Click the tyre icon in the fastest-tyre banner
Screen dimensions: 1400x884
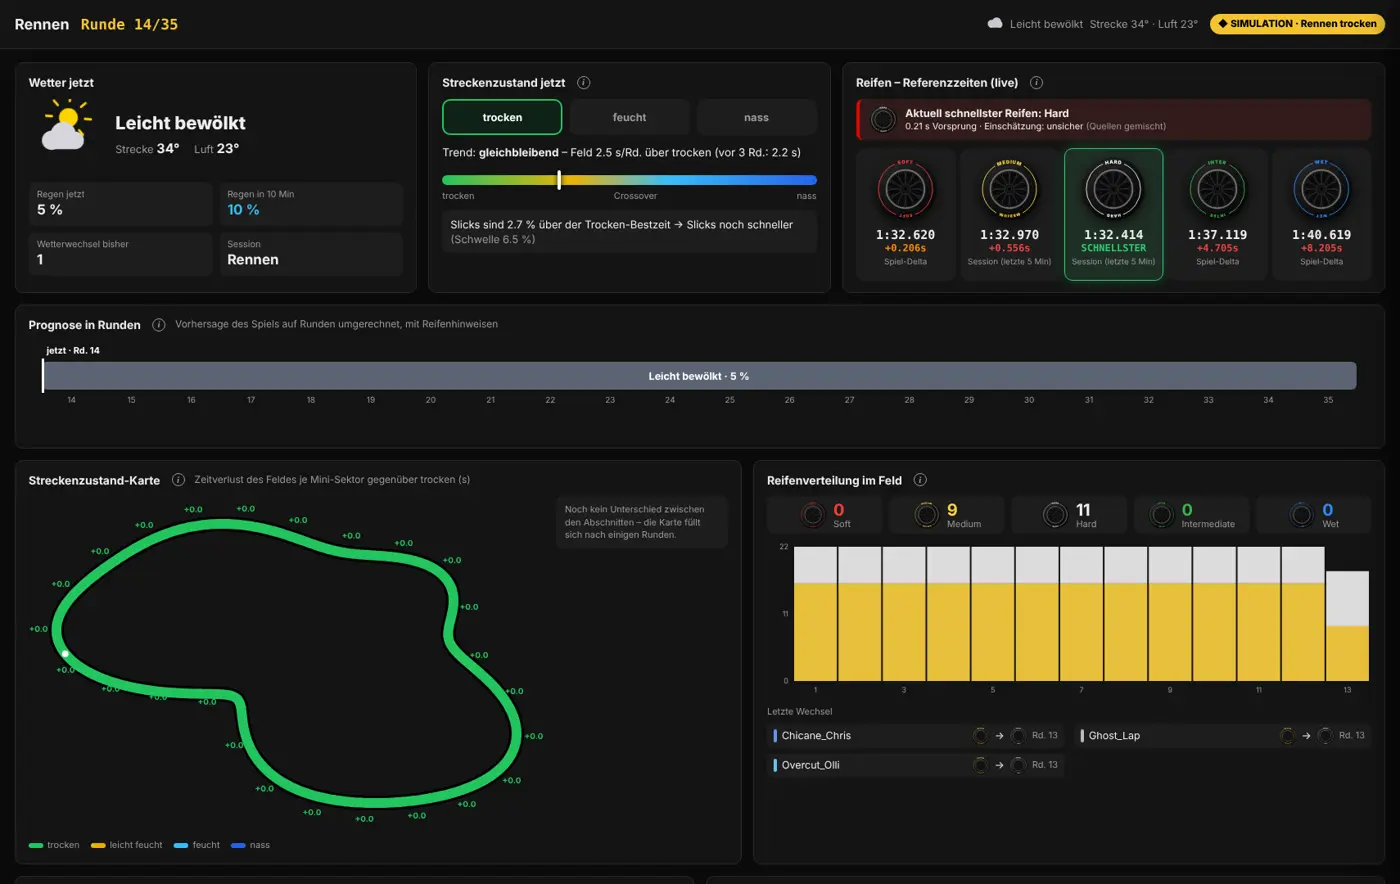pos(883,120)
